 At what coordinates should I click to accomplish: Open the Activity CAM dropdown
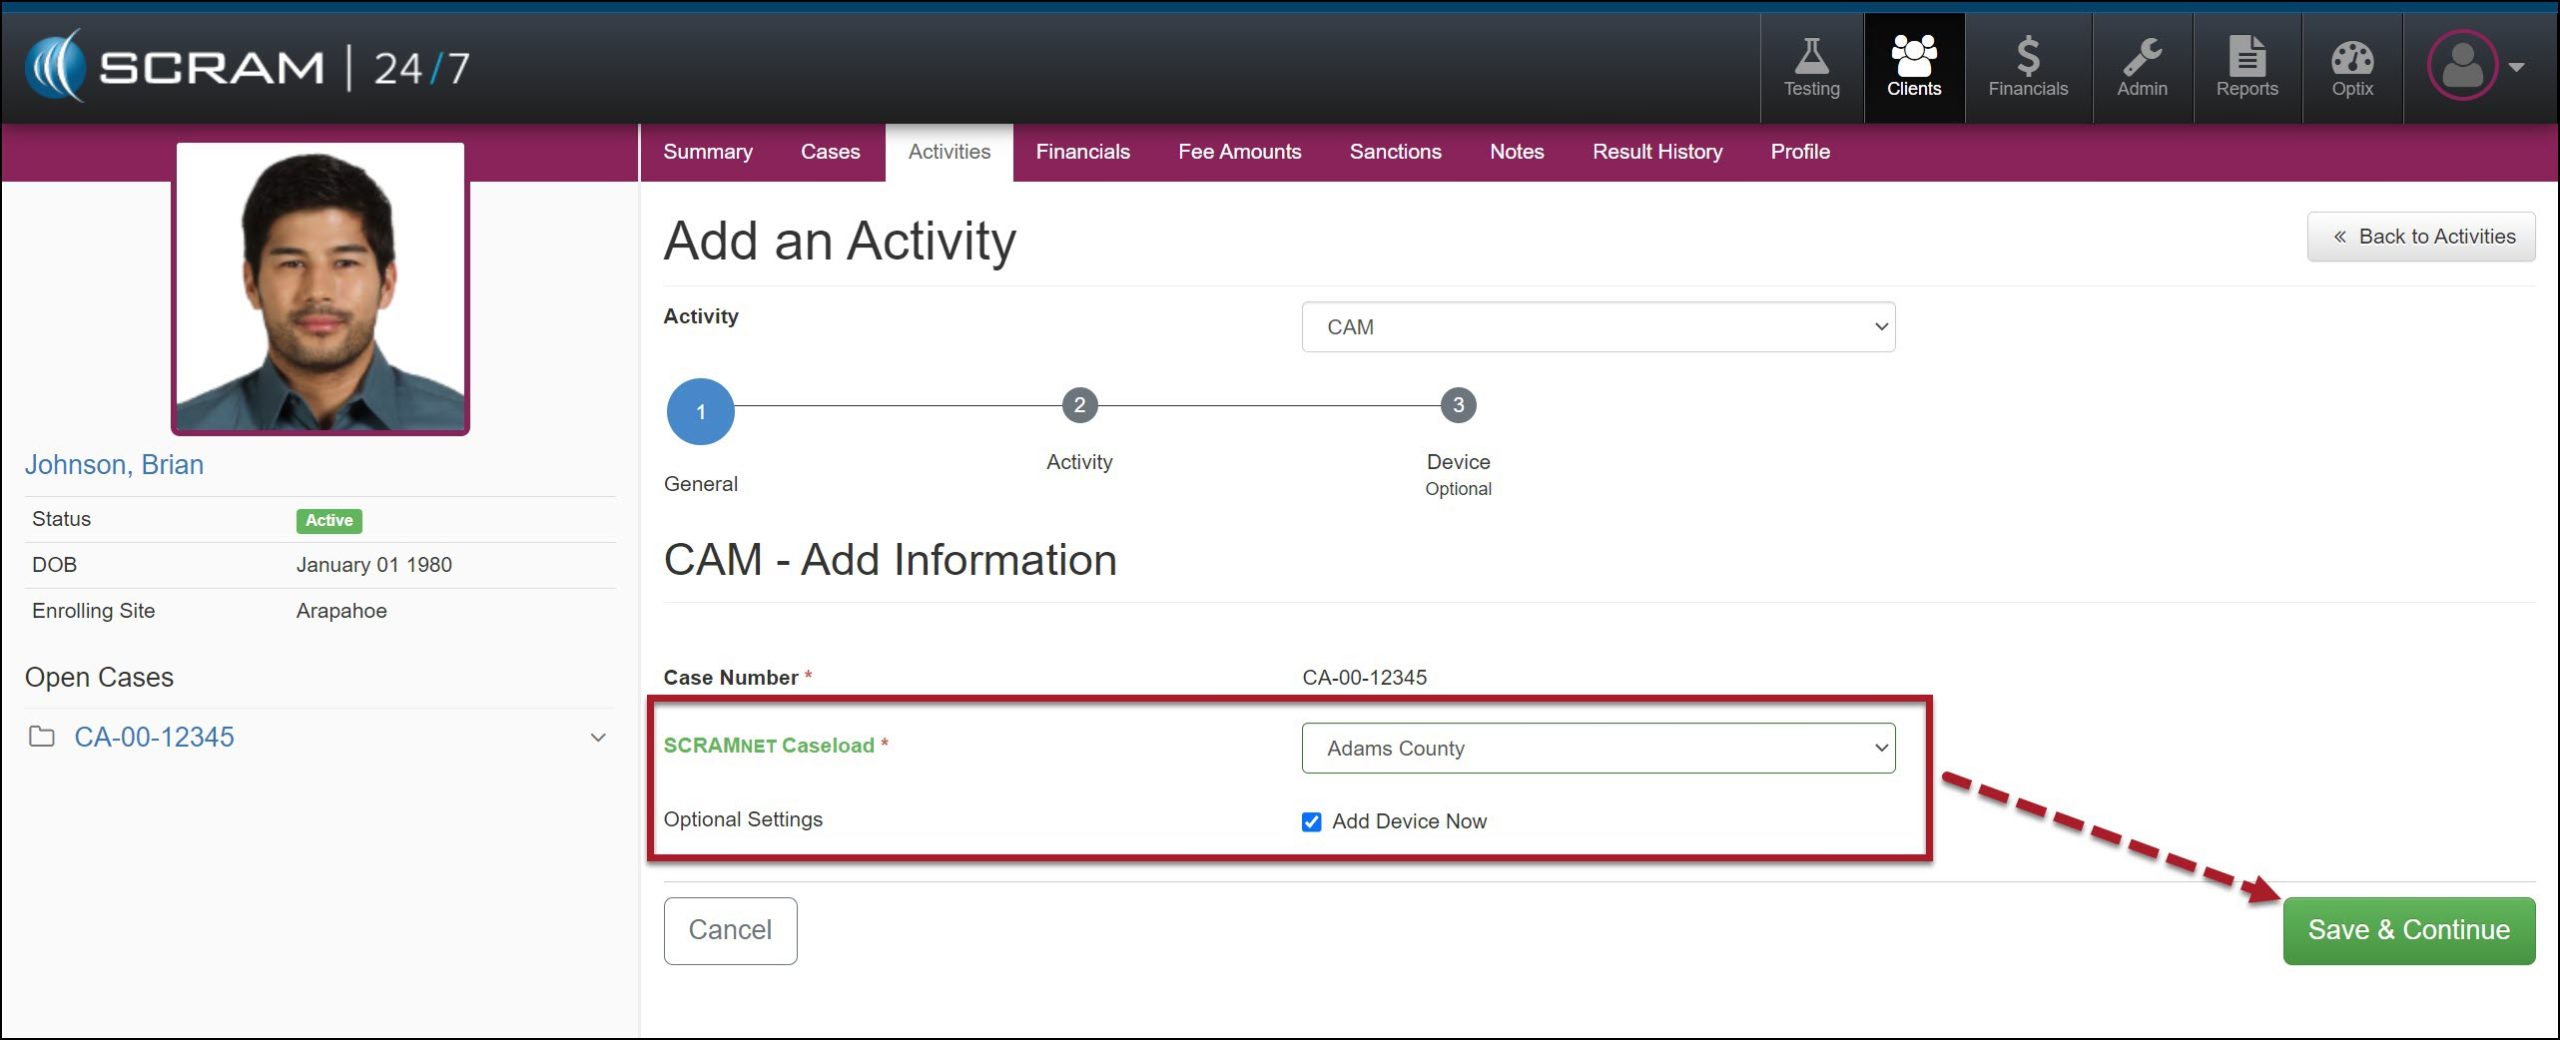[1597, 327]
